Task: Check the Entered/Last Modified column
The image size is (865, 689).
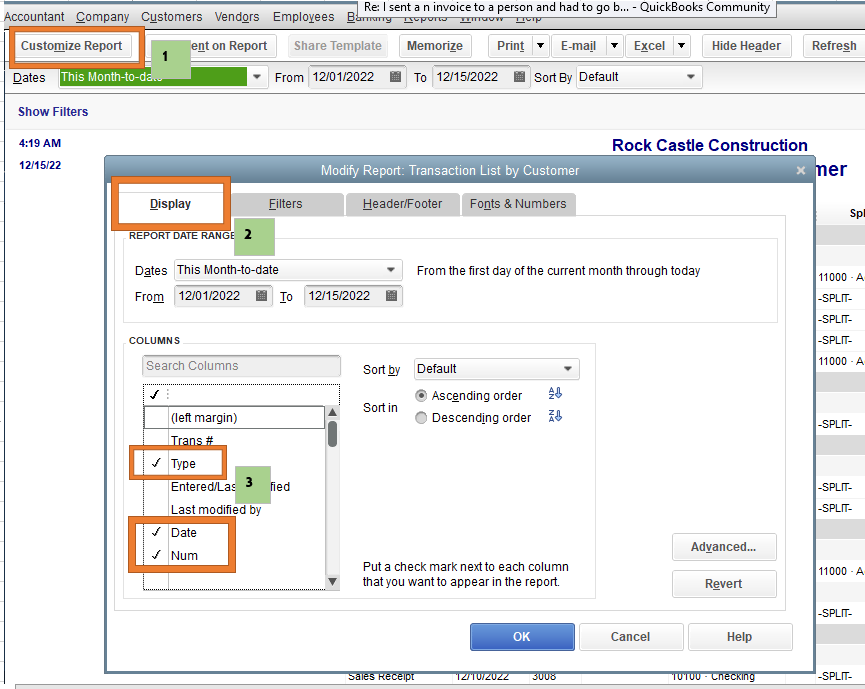Action: coord(156,487)
